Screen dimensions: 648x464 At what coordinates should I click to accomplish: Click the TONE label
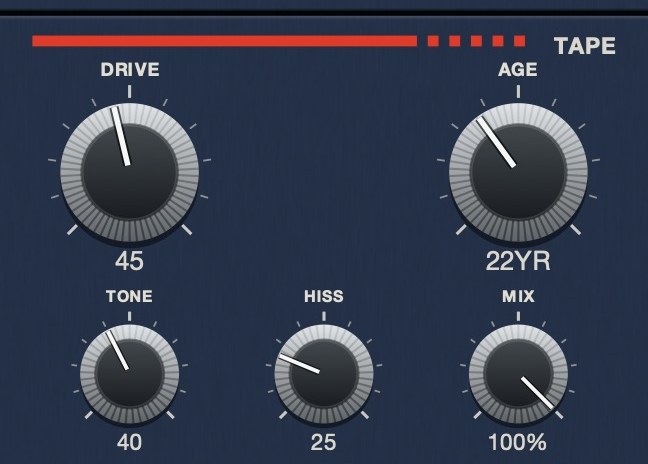tap(129, 296)
